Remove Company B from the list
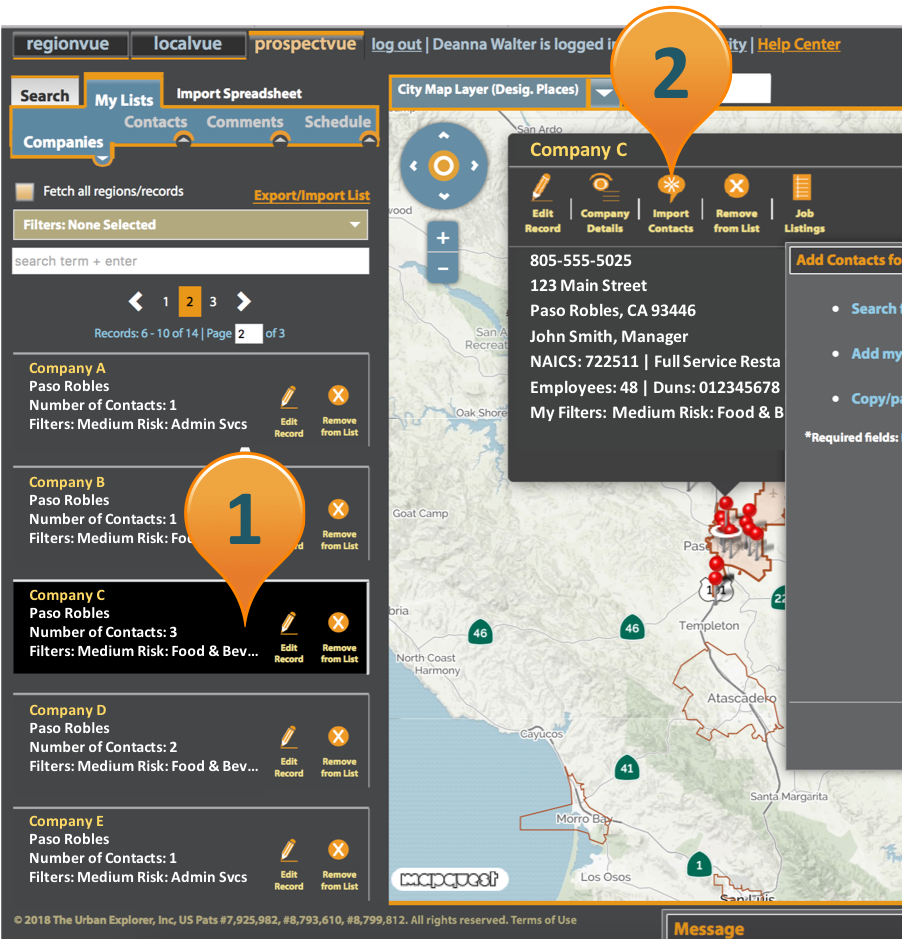The height and width of the screenshot is (939, 902). 339,525
